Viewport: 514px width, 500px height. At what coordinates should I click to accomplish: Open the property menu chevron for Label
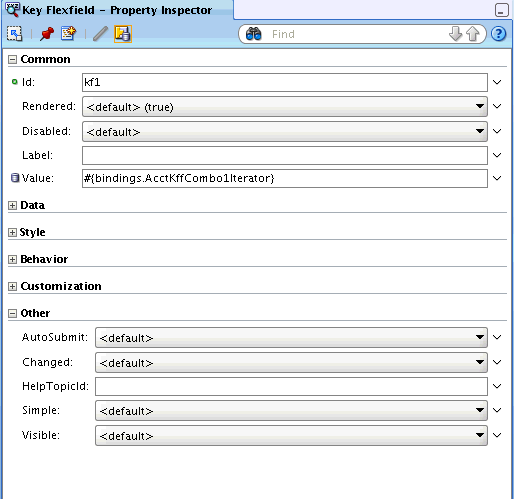pyautogui.click(x=497, y=155)
